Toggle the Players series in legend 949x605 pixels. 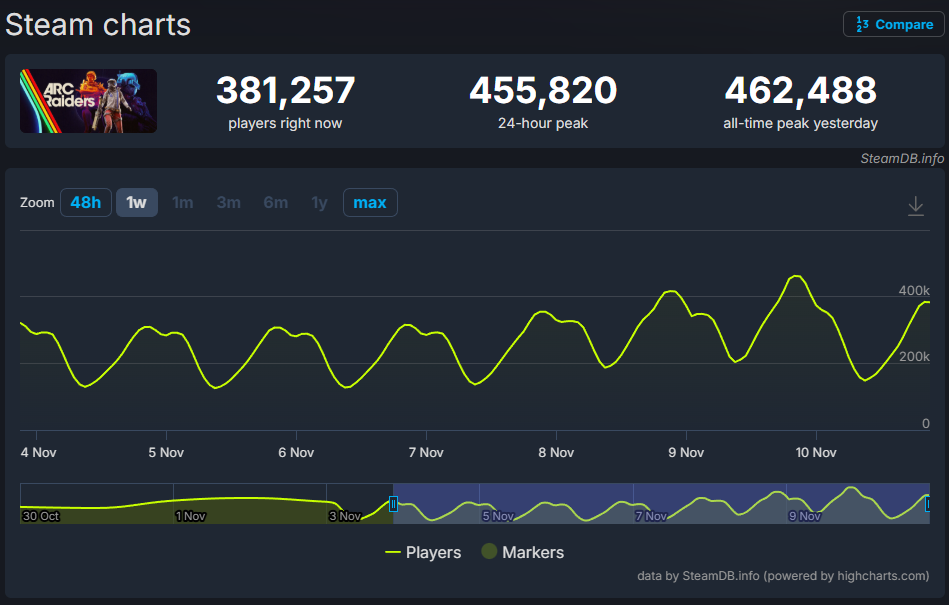pyautogui.click(x=423, y=552)
